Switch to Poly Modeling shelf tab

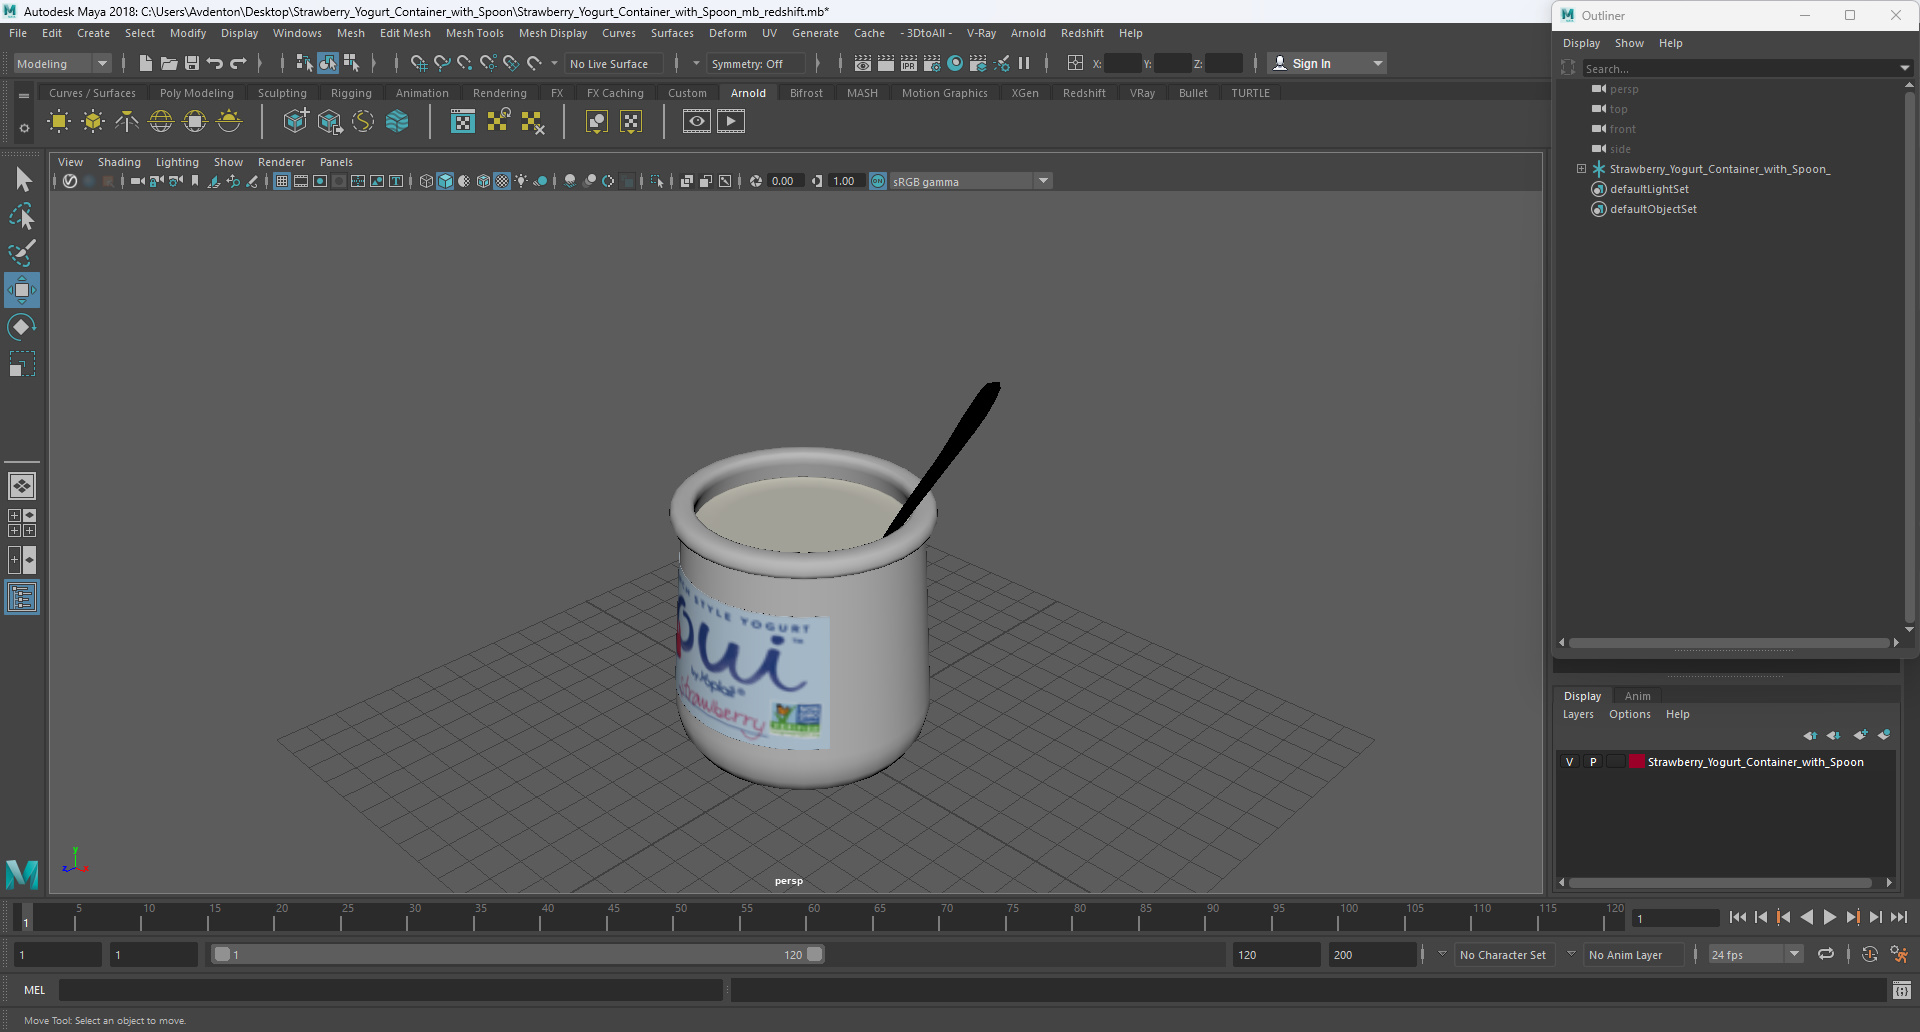(196, 93)
